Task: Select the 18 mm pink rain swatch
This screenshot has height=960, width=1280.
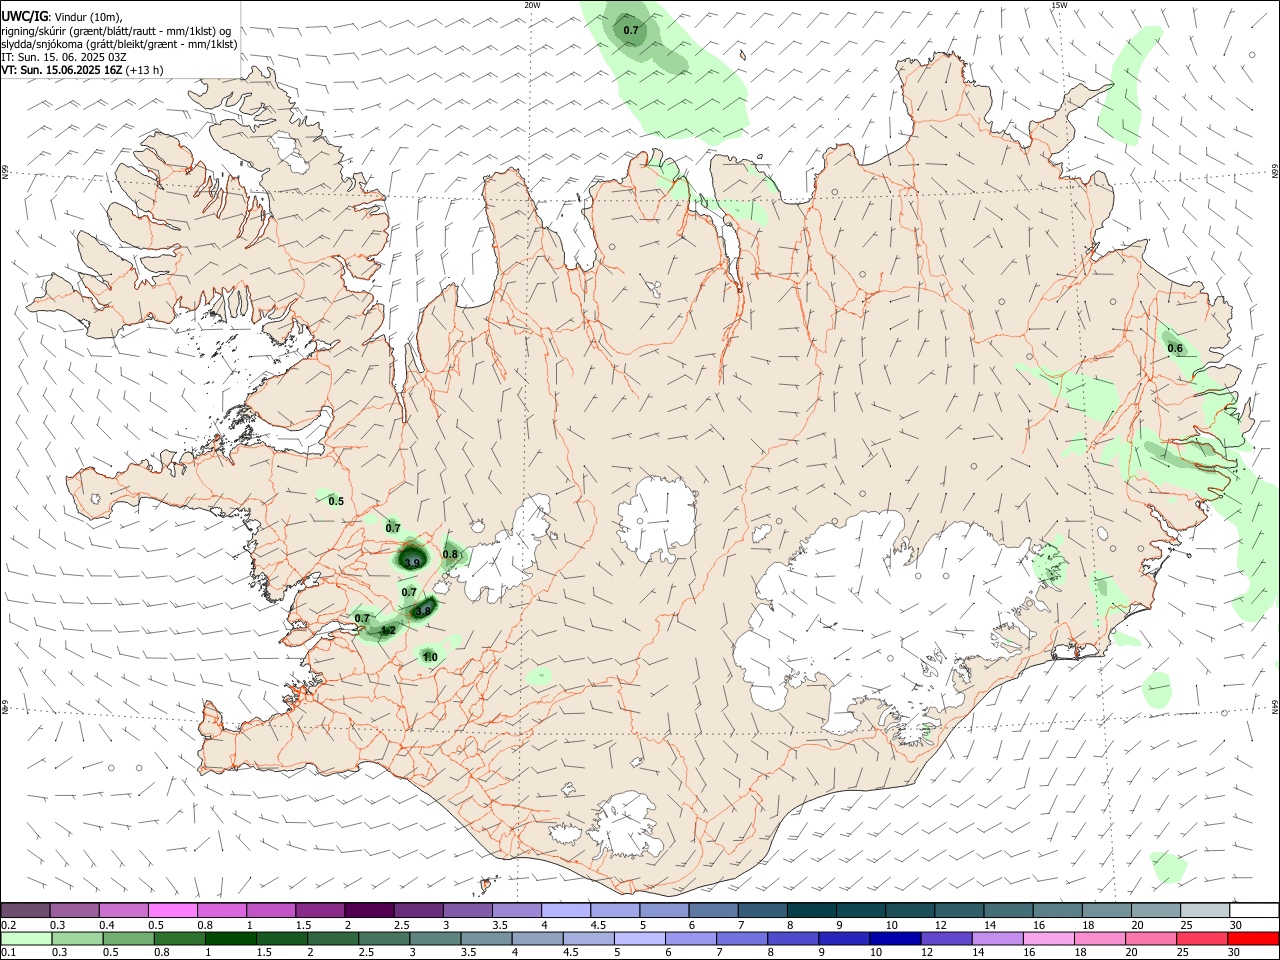Action: (1100, 939)
